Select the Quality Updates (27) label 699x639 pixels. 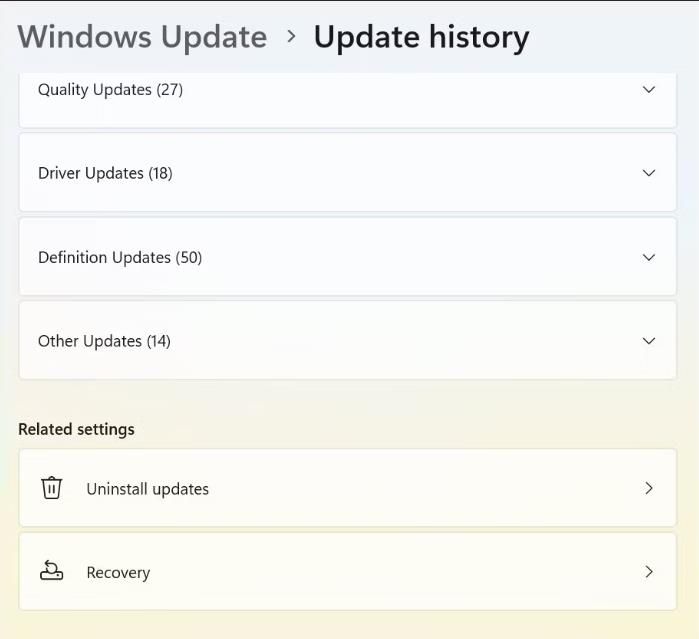click(x=111, y=90)
